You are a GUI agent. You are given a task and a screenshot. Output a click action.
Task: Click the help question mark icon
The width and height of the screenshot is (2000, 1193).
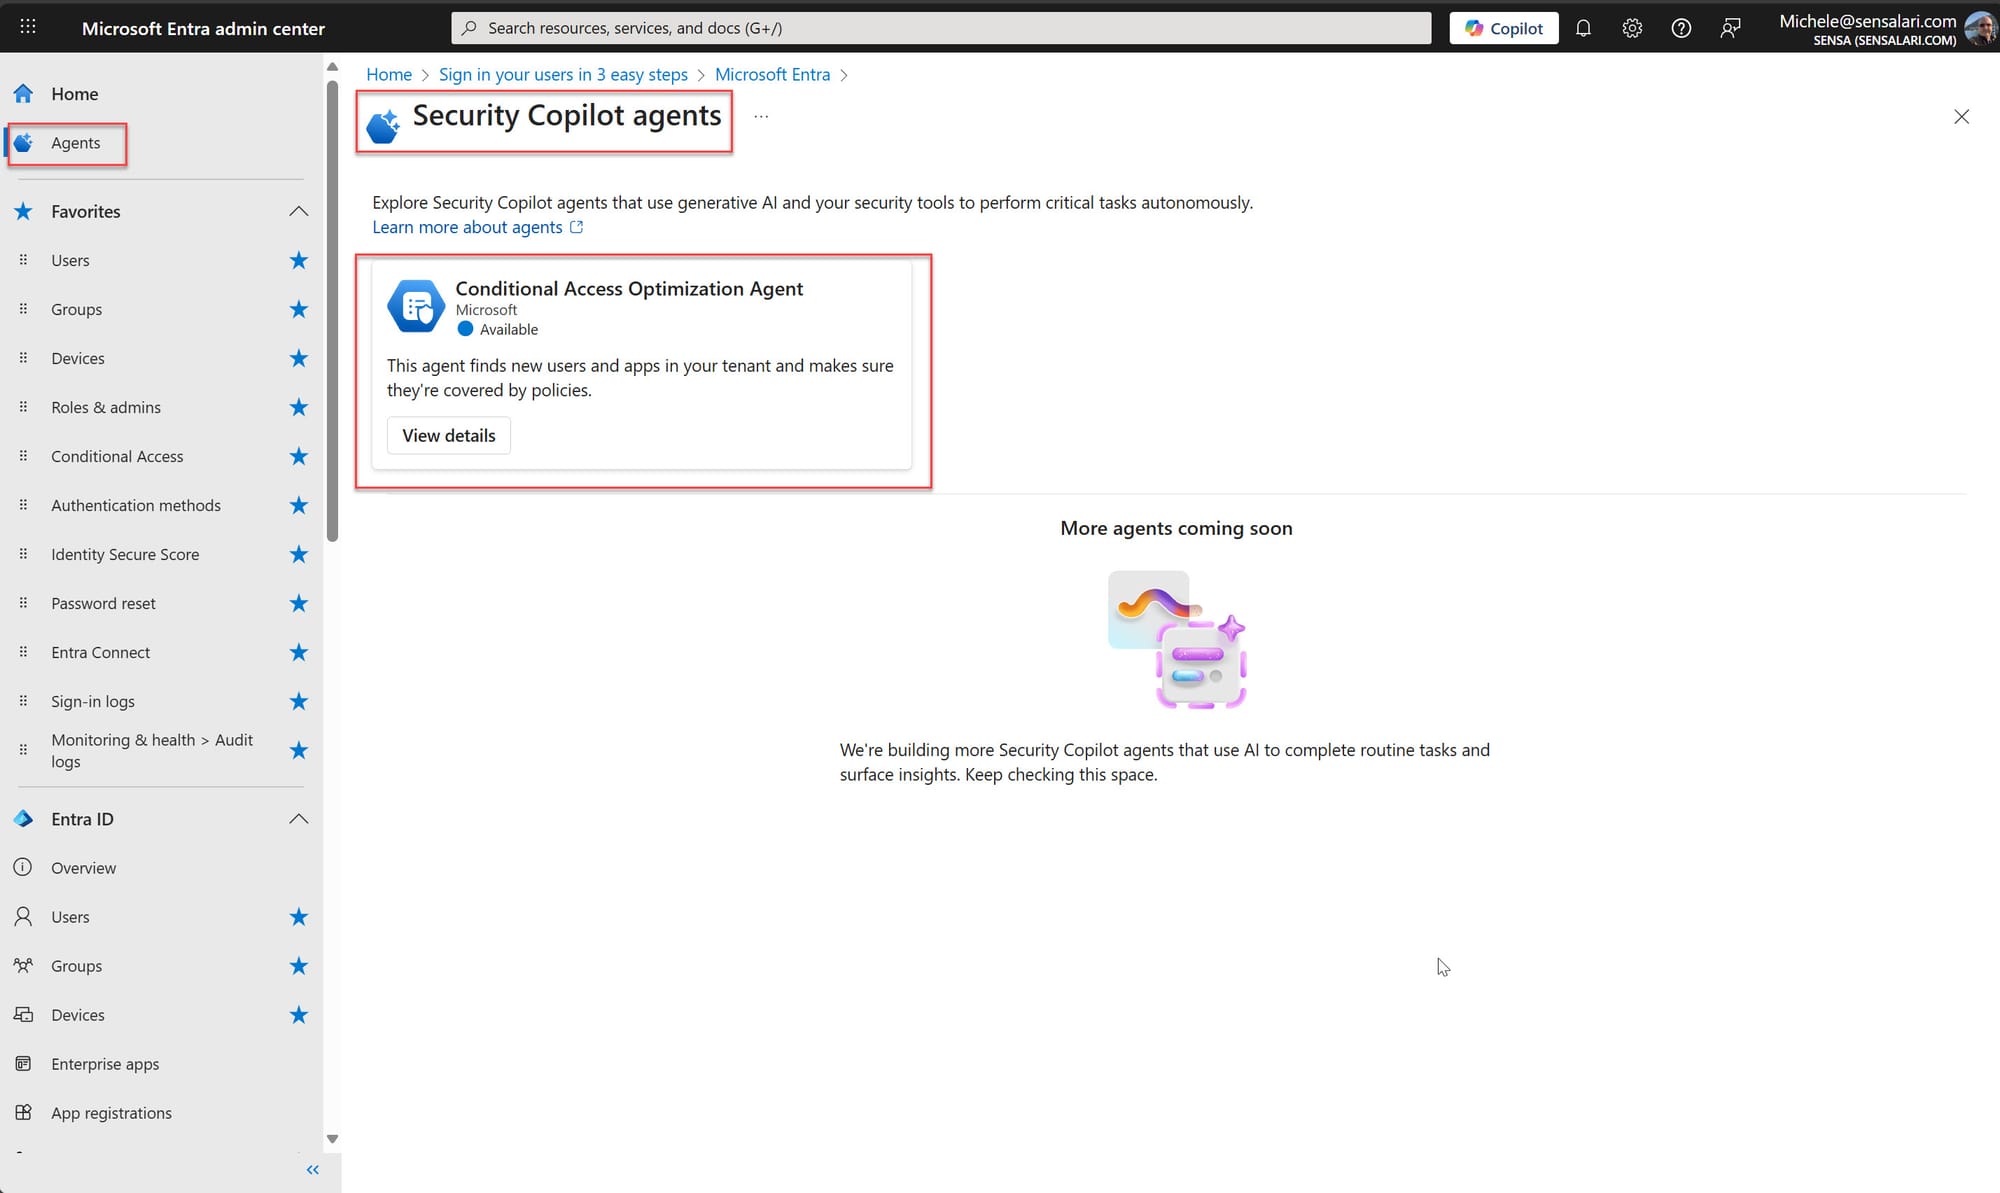coord(1681,28)
